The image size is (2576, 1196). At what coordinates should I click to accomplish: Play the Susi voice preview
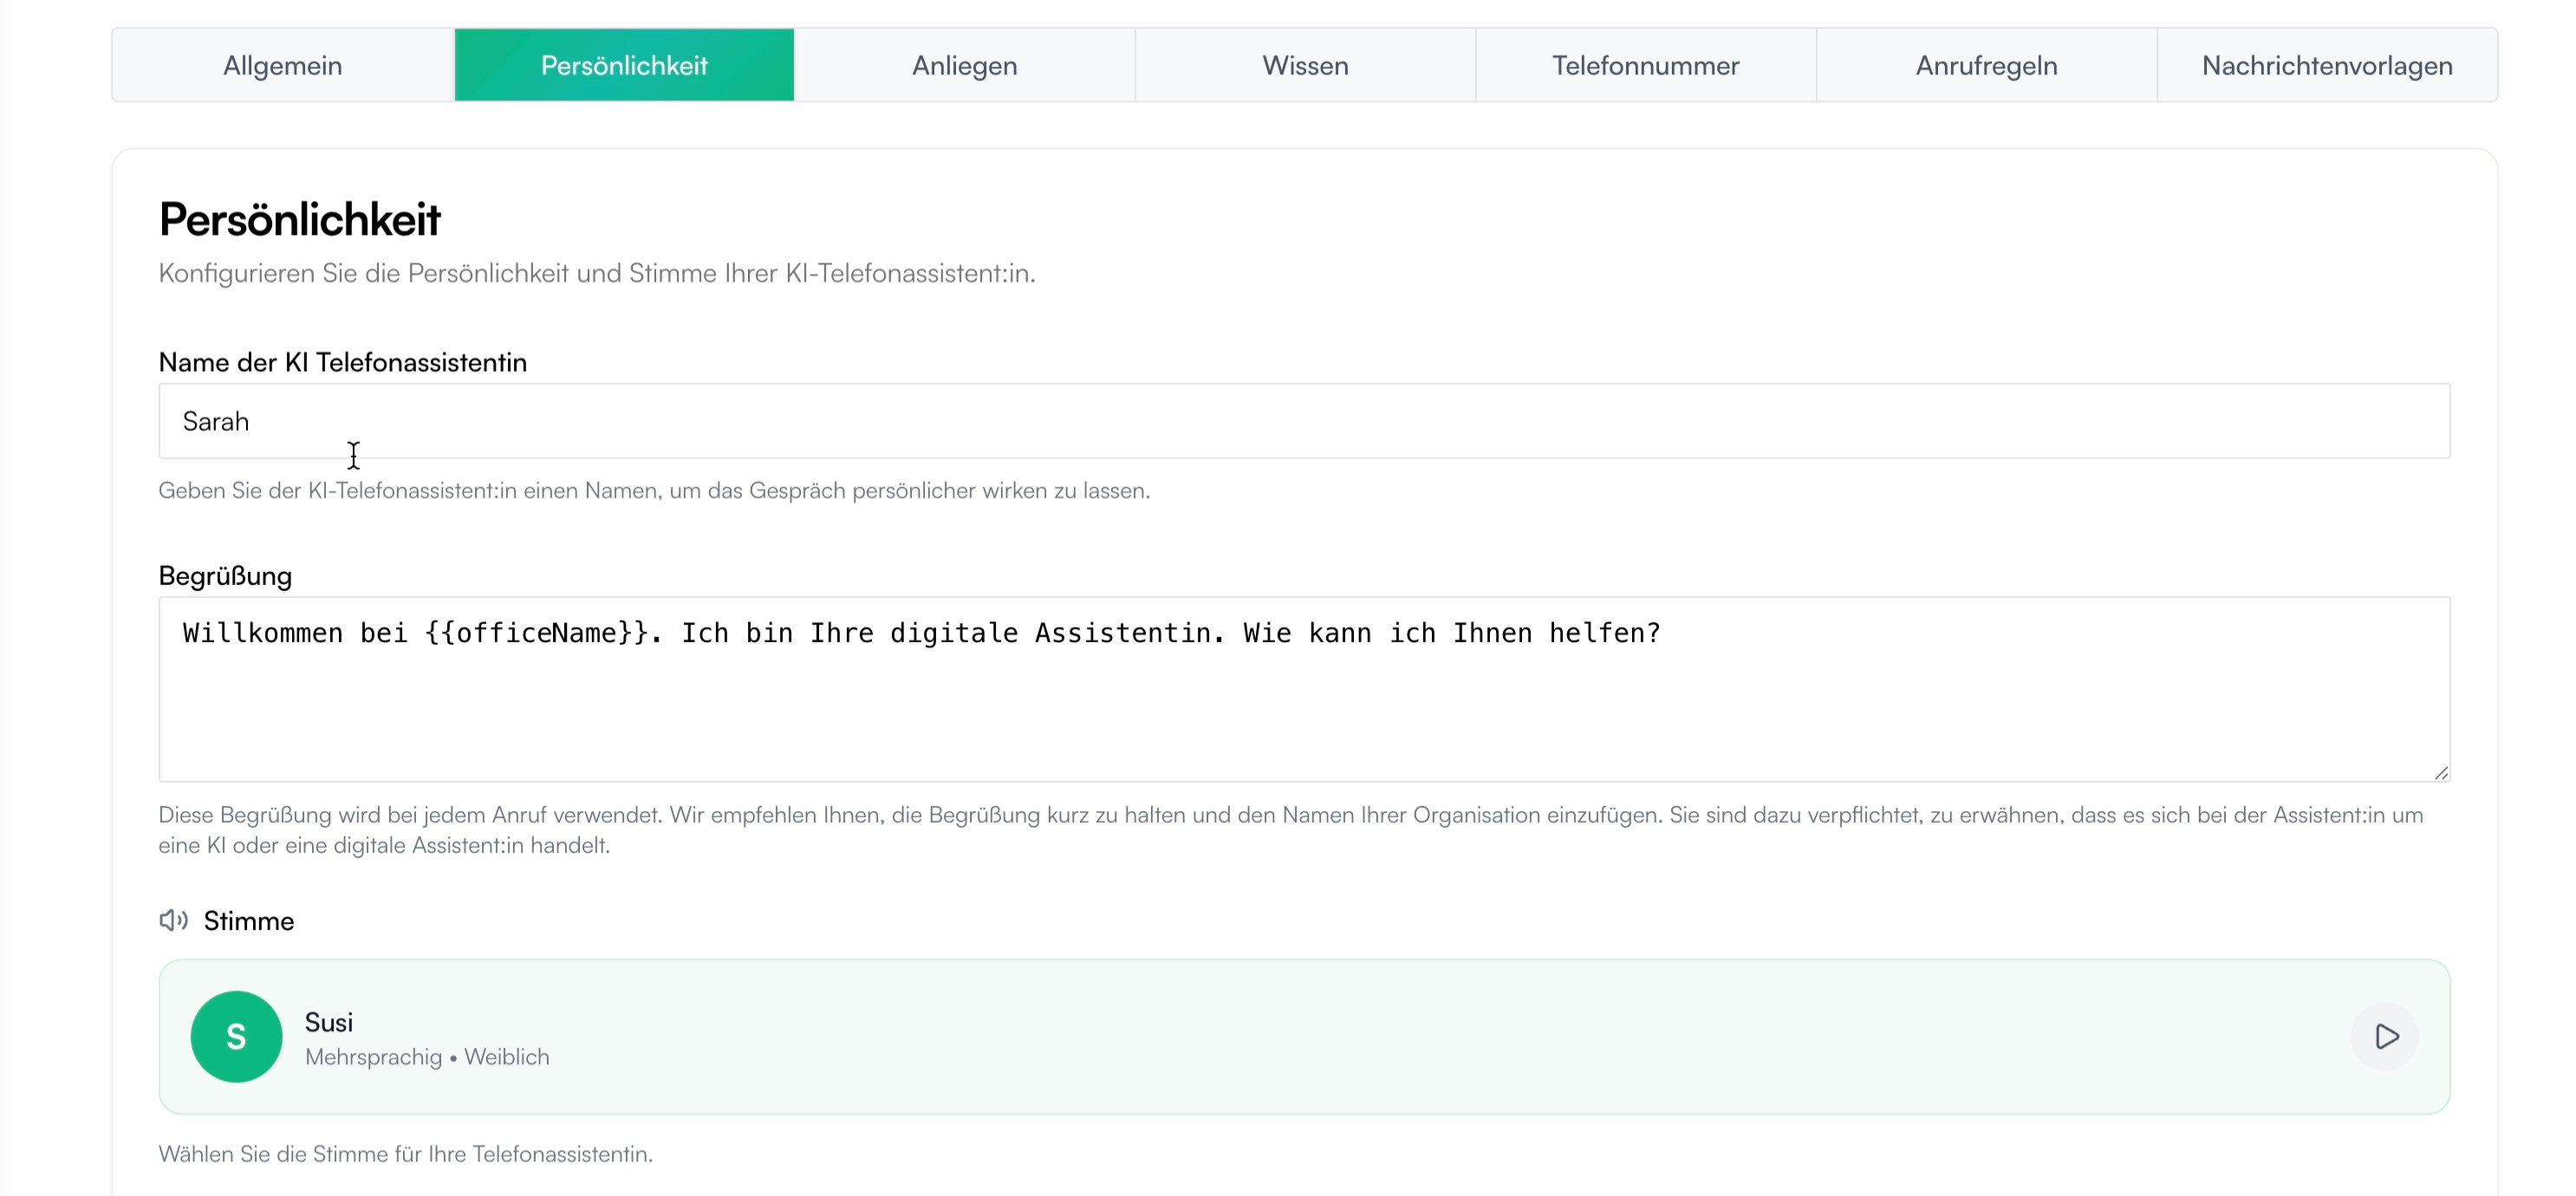coord(2386,1037)
